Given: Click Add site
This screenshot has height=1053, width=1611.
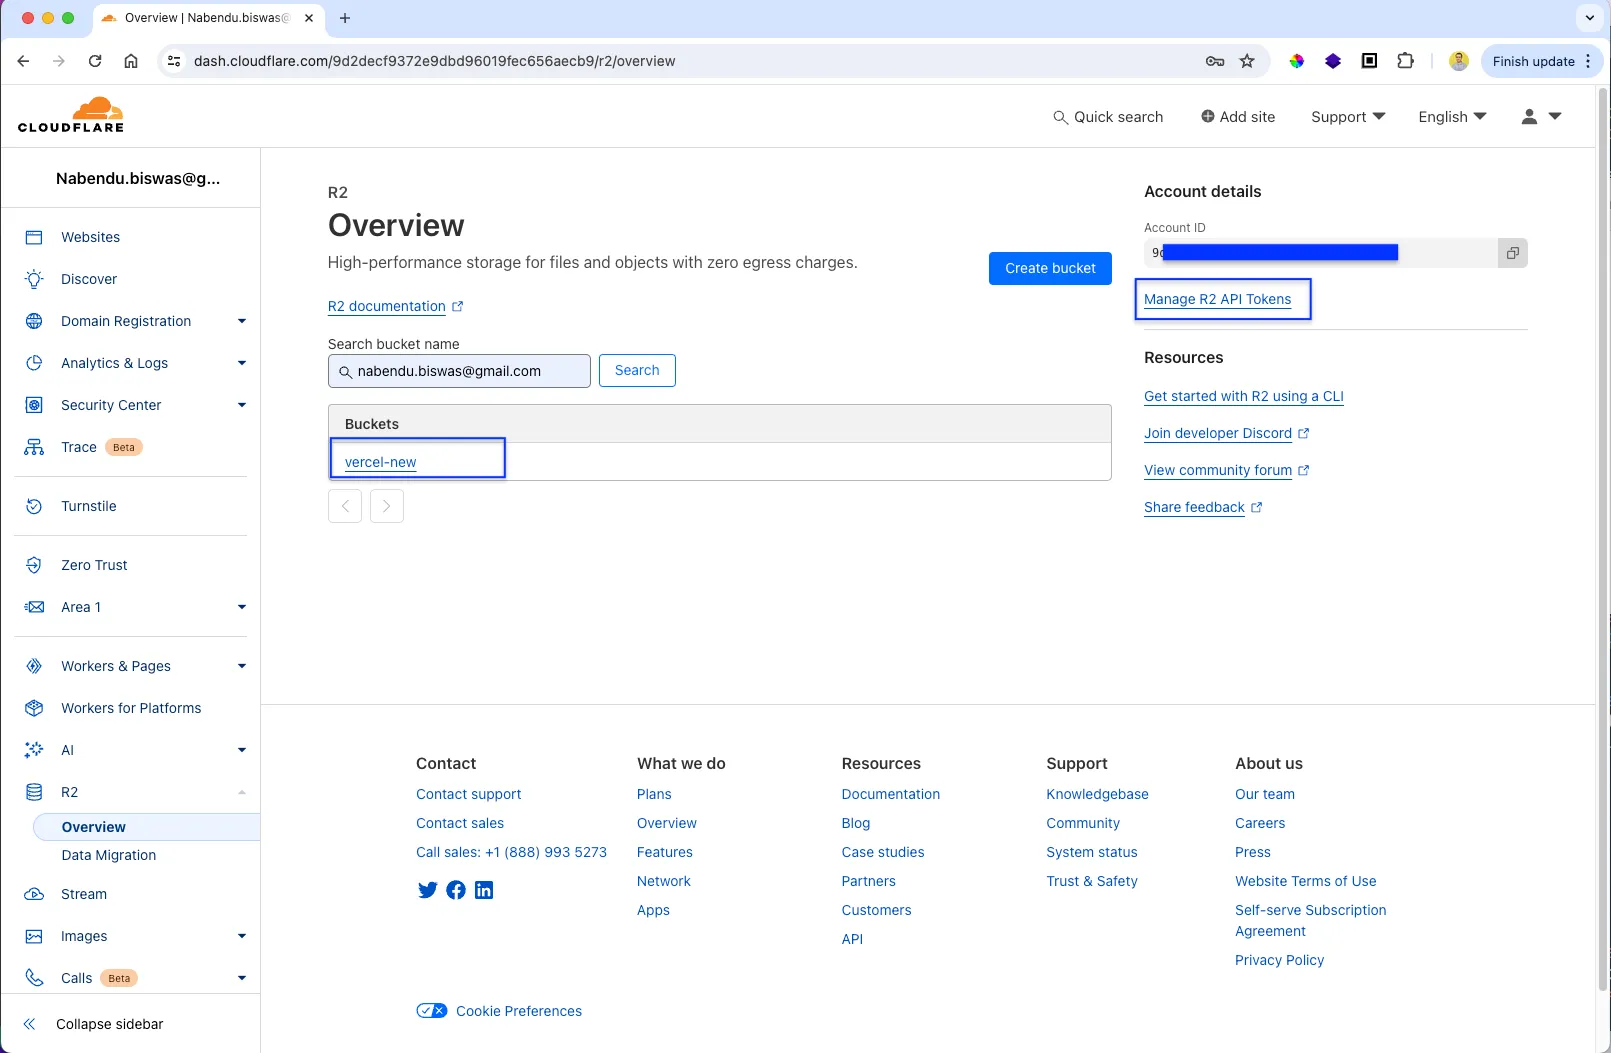Looking at the screenshot, I should point(1238,117).
